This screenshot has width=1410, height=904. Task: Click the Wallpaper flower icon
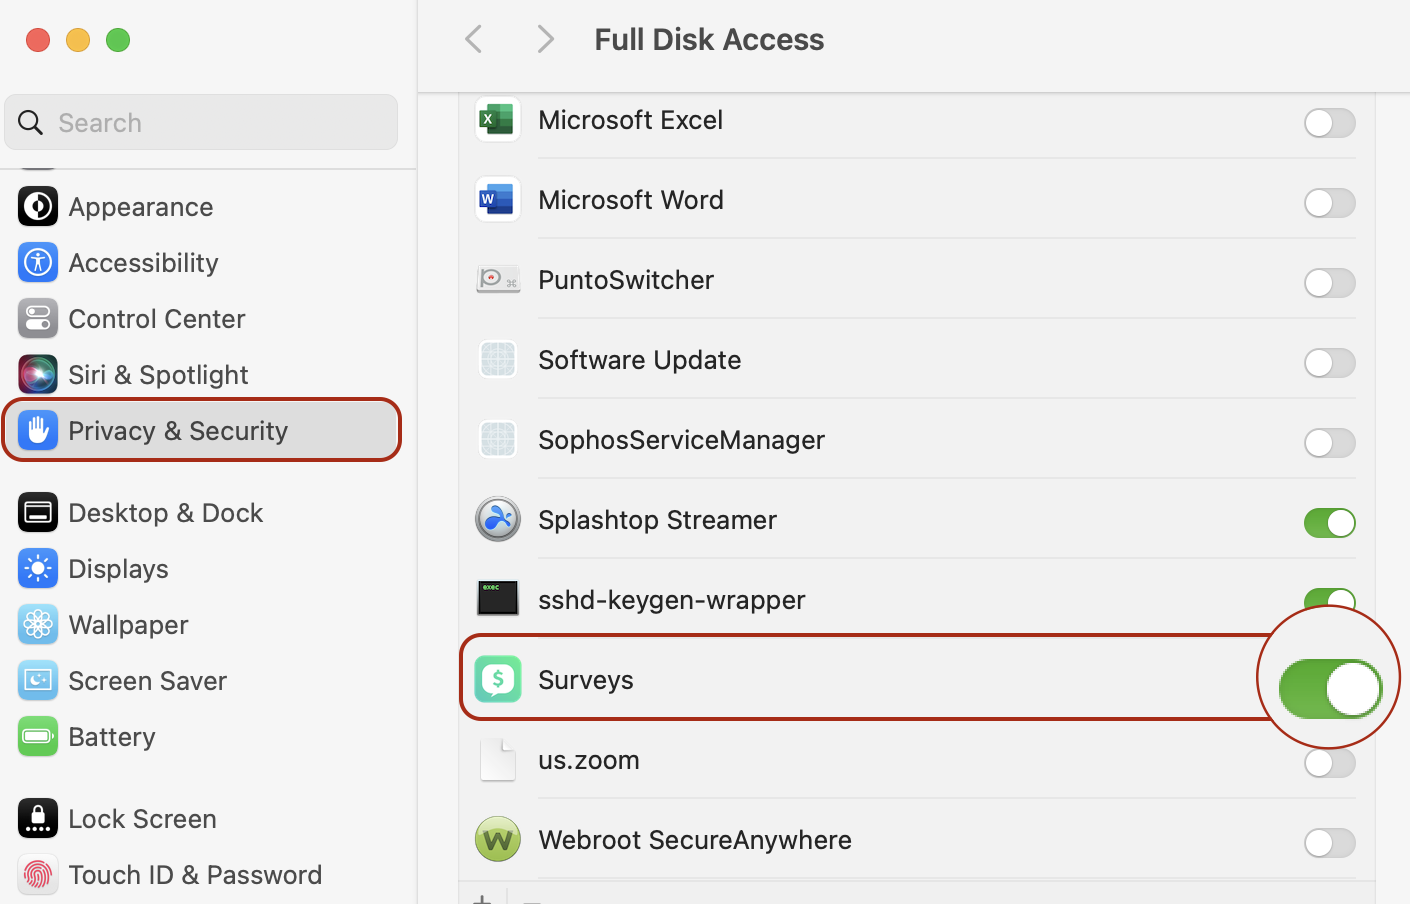pos(38,625)
